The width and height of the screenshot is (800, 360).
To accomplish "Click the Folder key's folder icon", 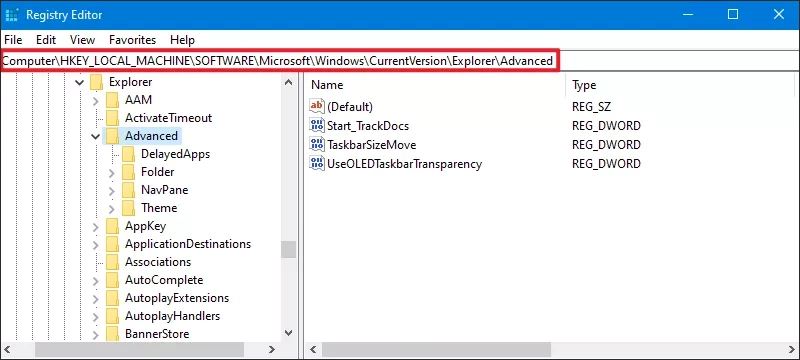I will [x=129, y=172].
